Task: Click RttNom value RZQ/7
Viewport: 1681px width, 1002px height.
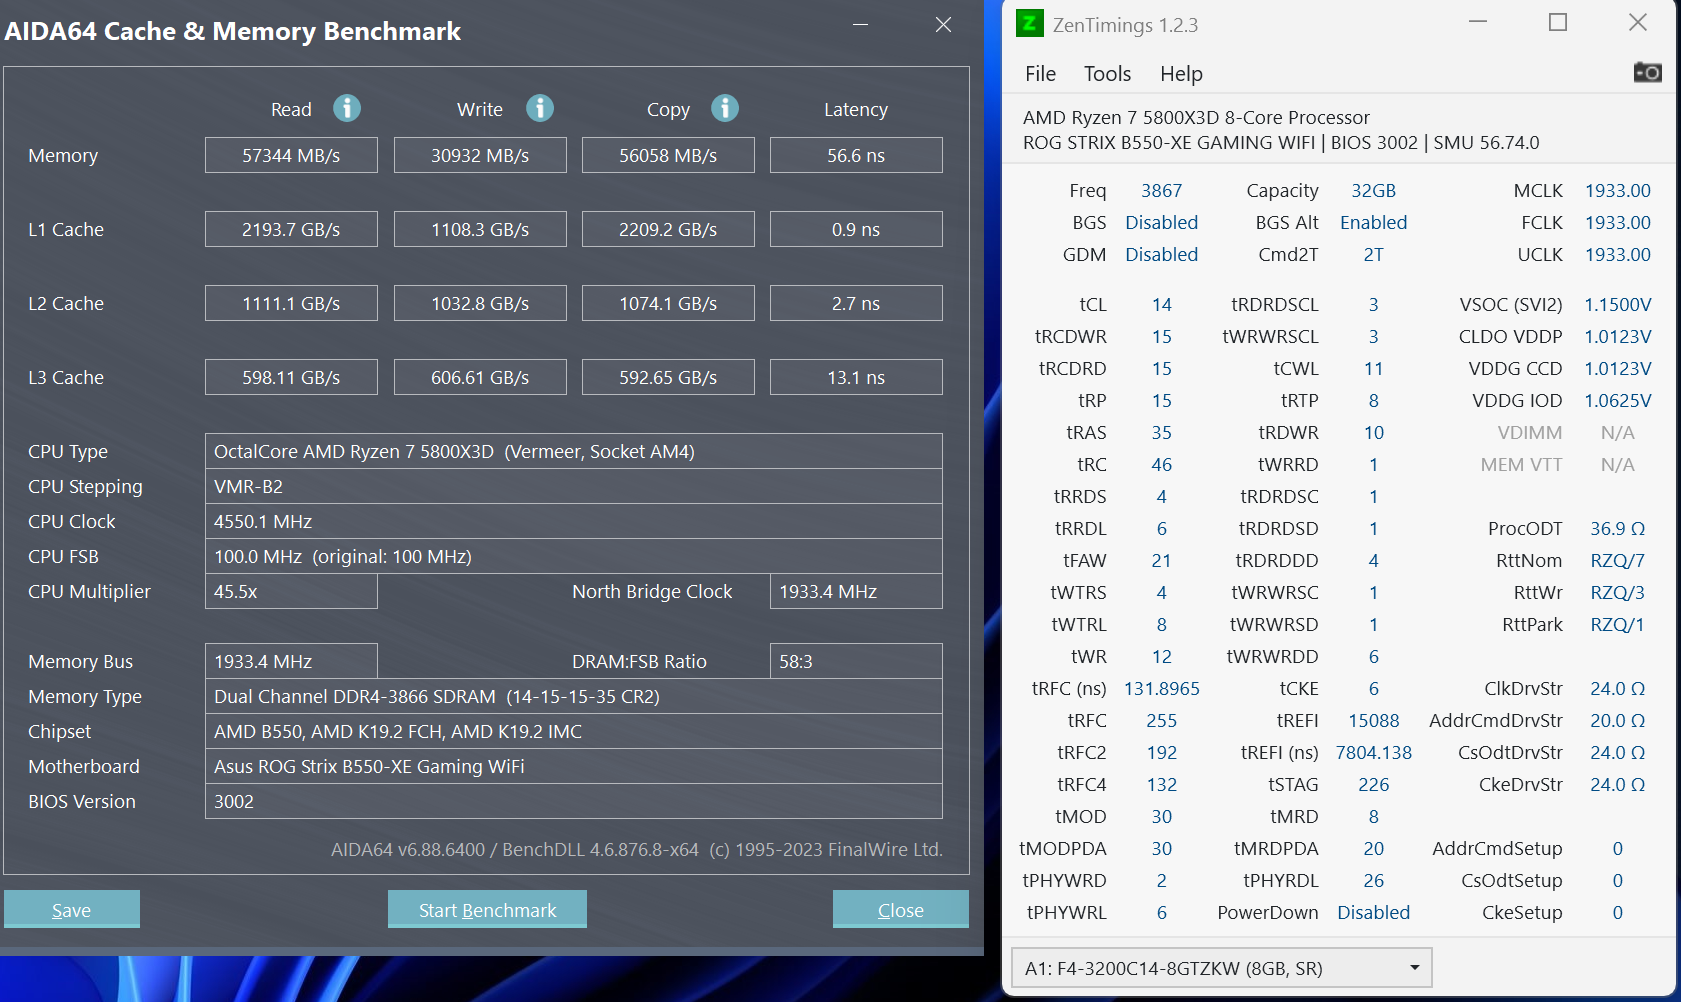Action: [x=1617, y=560]
